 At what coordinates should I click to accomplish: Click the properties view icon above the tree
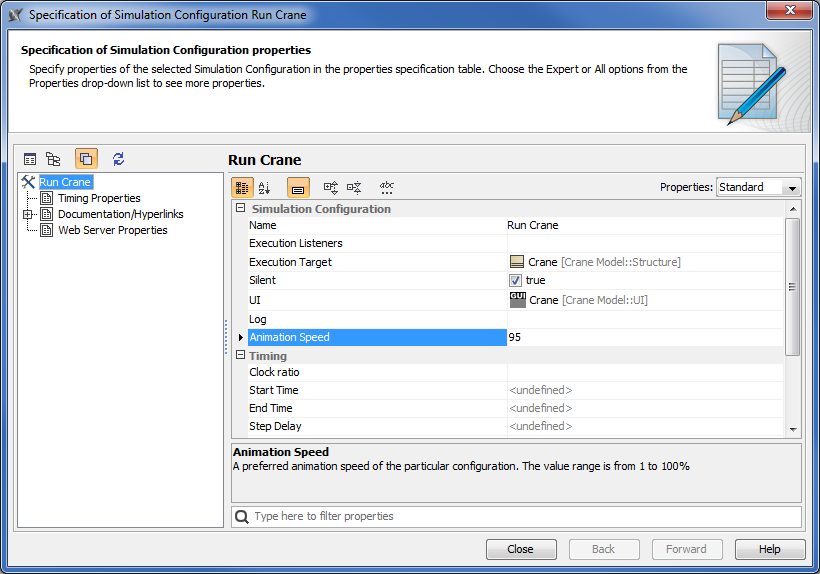(30, 159)
